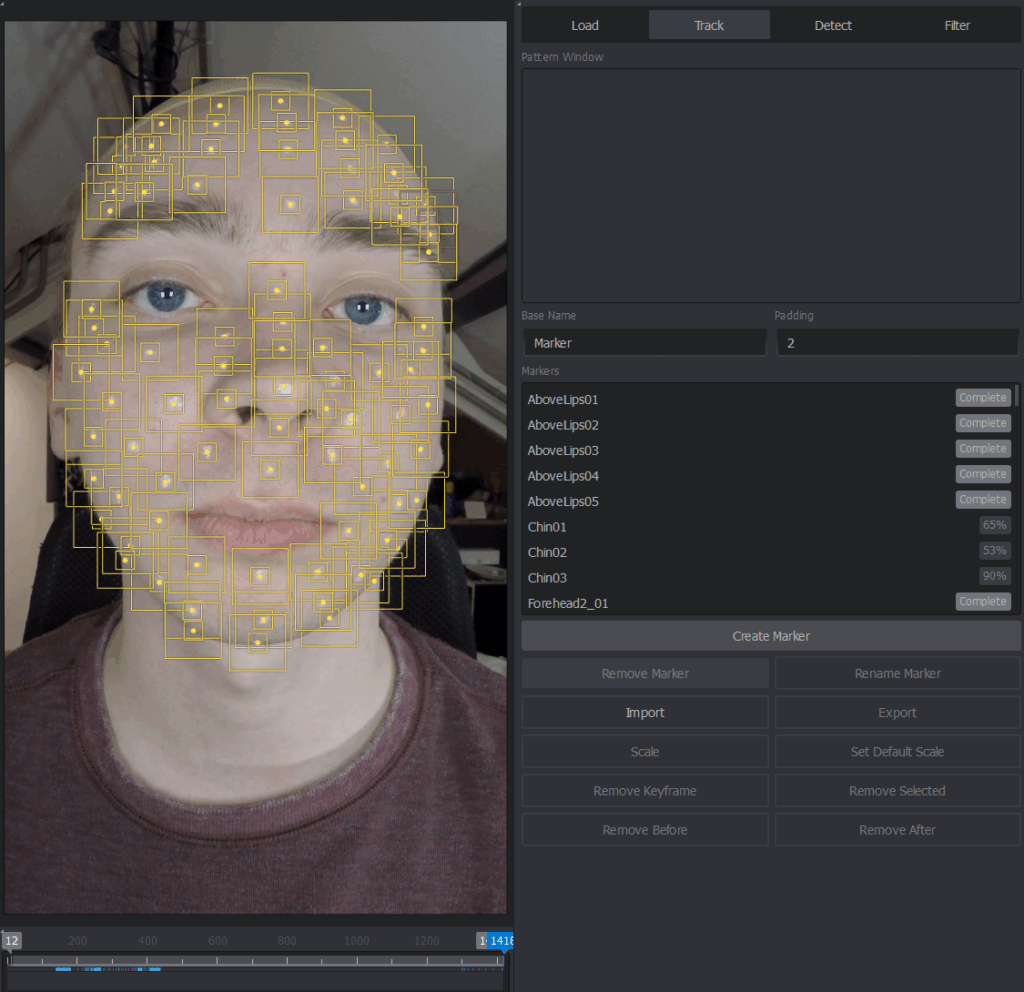Click the Scale button
Viewport: 1024px width, 992px height.
coord(645,752)
